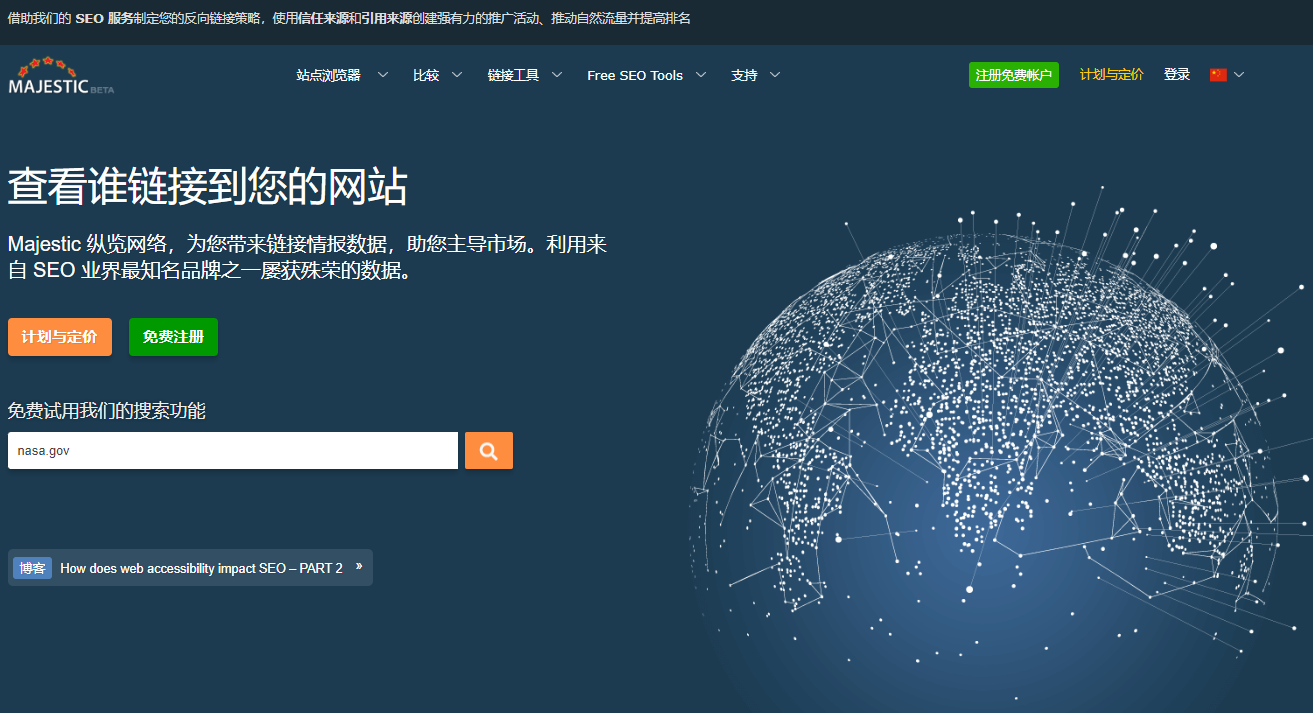Click the 登录 link
1313x713 pixels.
[x=1177, y=75]
